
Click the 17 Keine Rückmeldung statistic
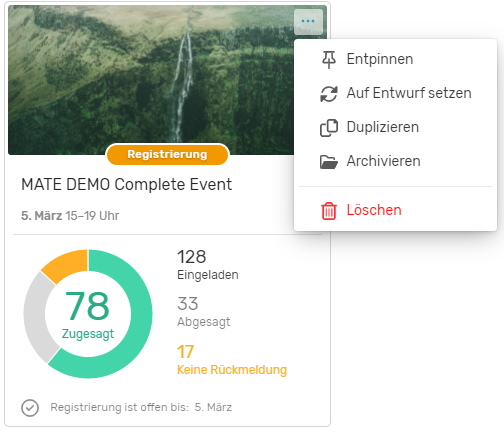tap(232, 360)
